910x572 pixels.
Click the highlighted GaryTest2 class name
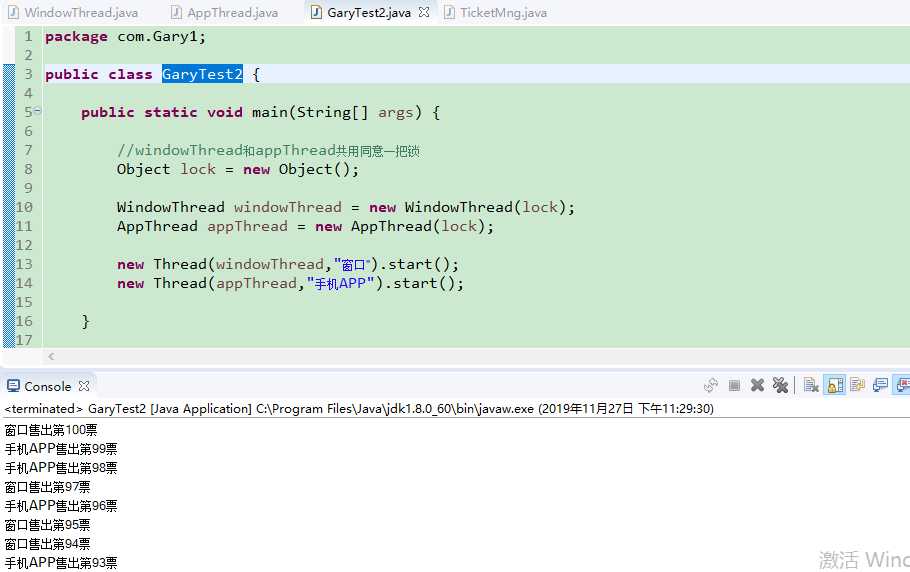point(202,74)
